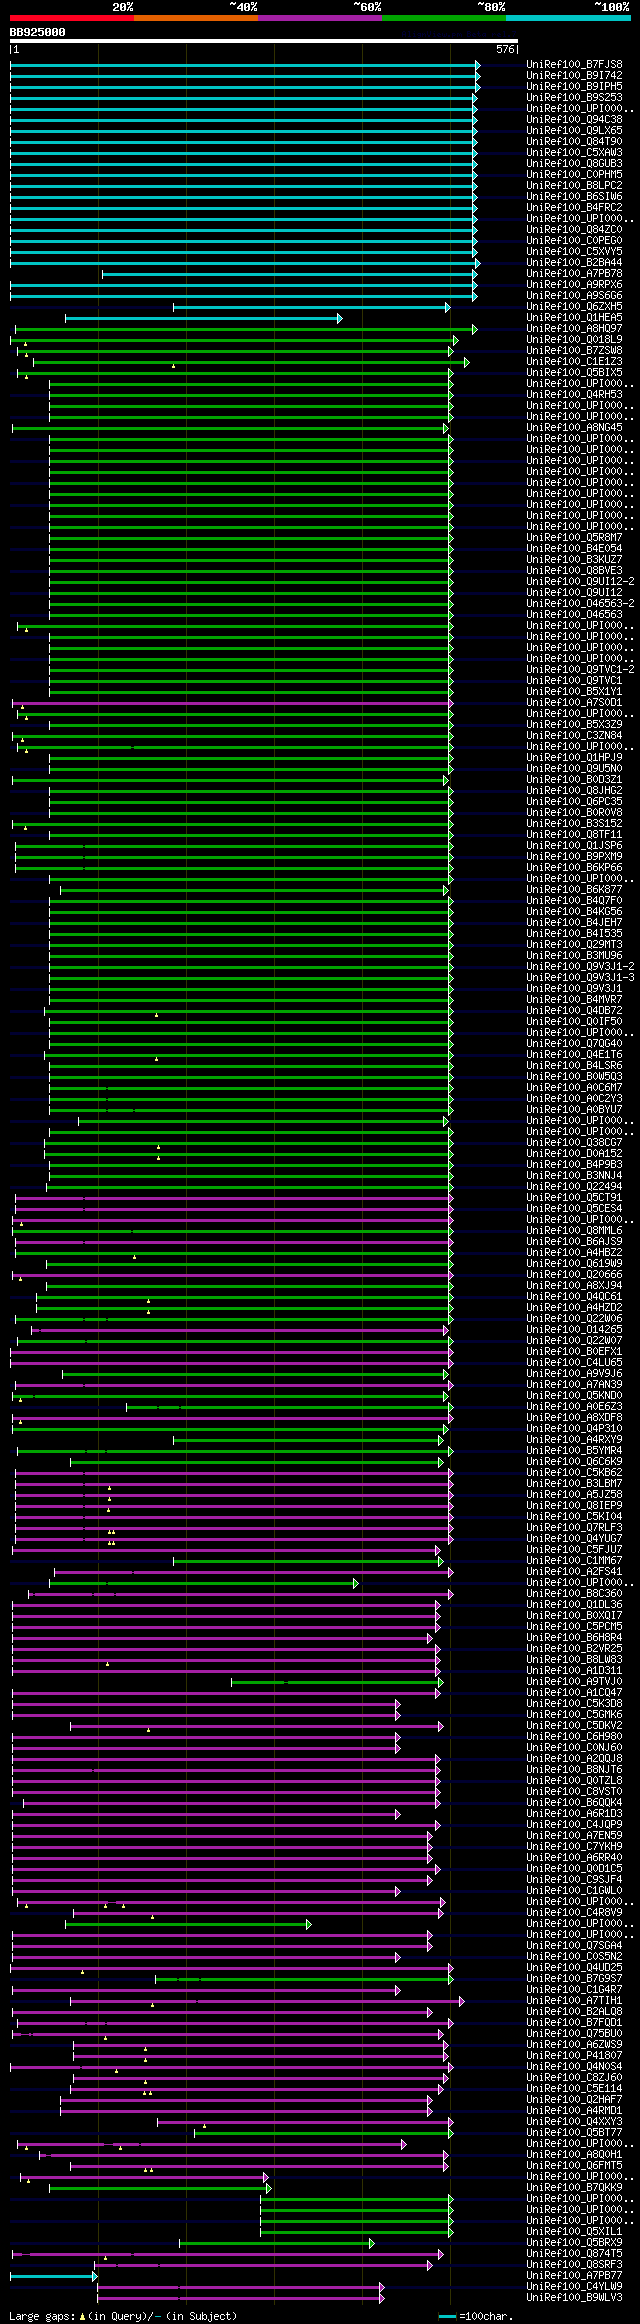Select hit label UniRef100_B2BA44
640x2324 pixels.
click(x=574, y=263)
